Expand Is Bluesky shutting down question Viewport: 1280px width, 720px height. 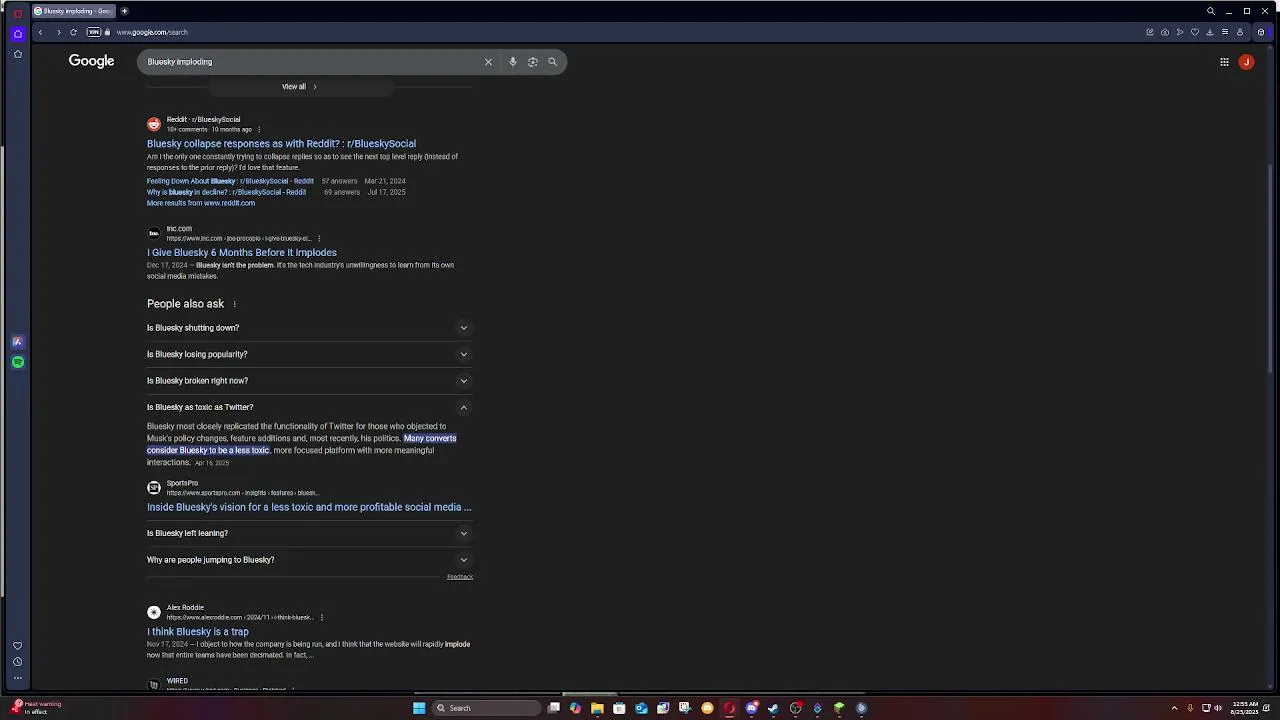[309, 328]
